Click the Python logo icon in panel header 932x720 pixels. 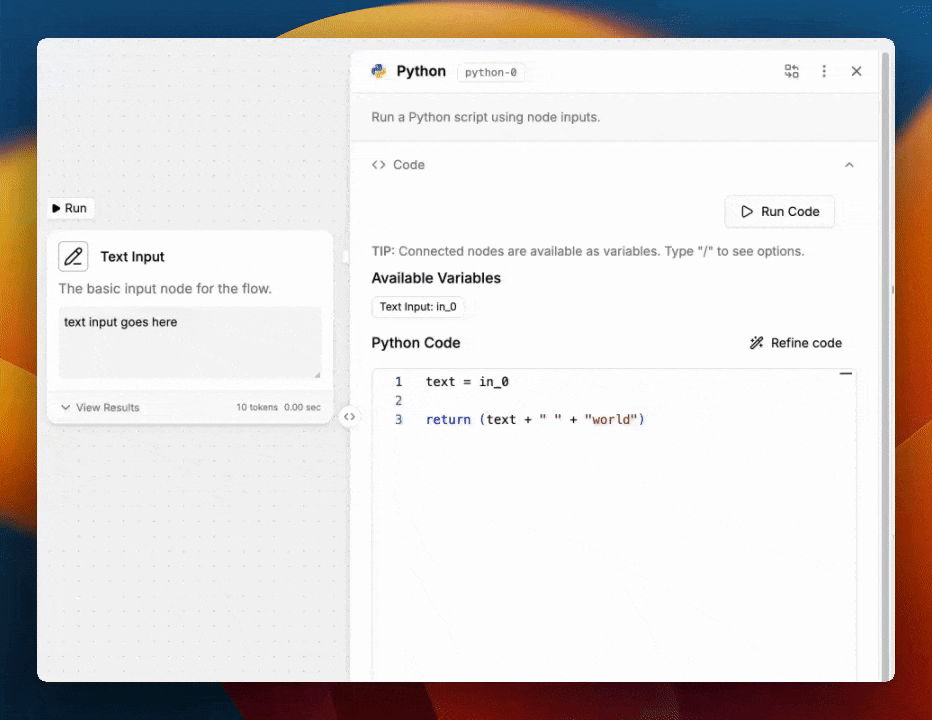coord(379,71)
